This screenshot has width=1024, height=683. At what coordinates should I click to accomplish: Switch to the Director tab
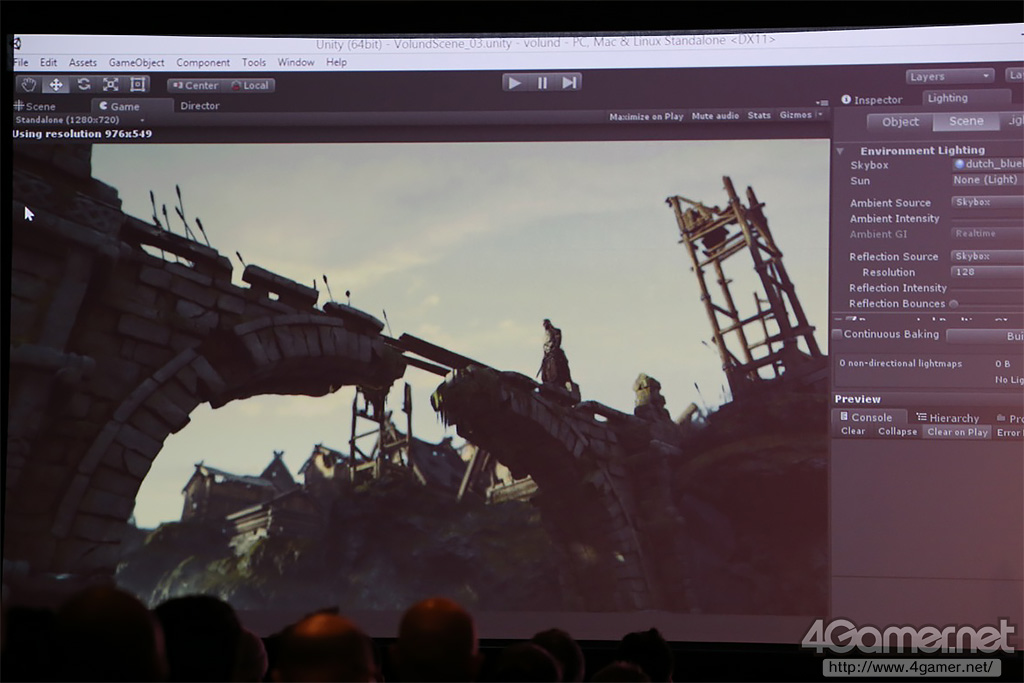click(x=200, y=105)
